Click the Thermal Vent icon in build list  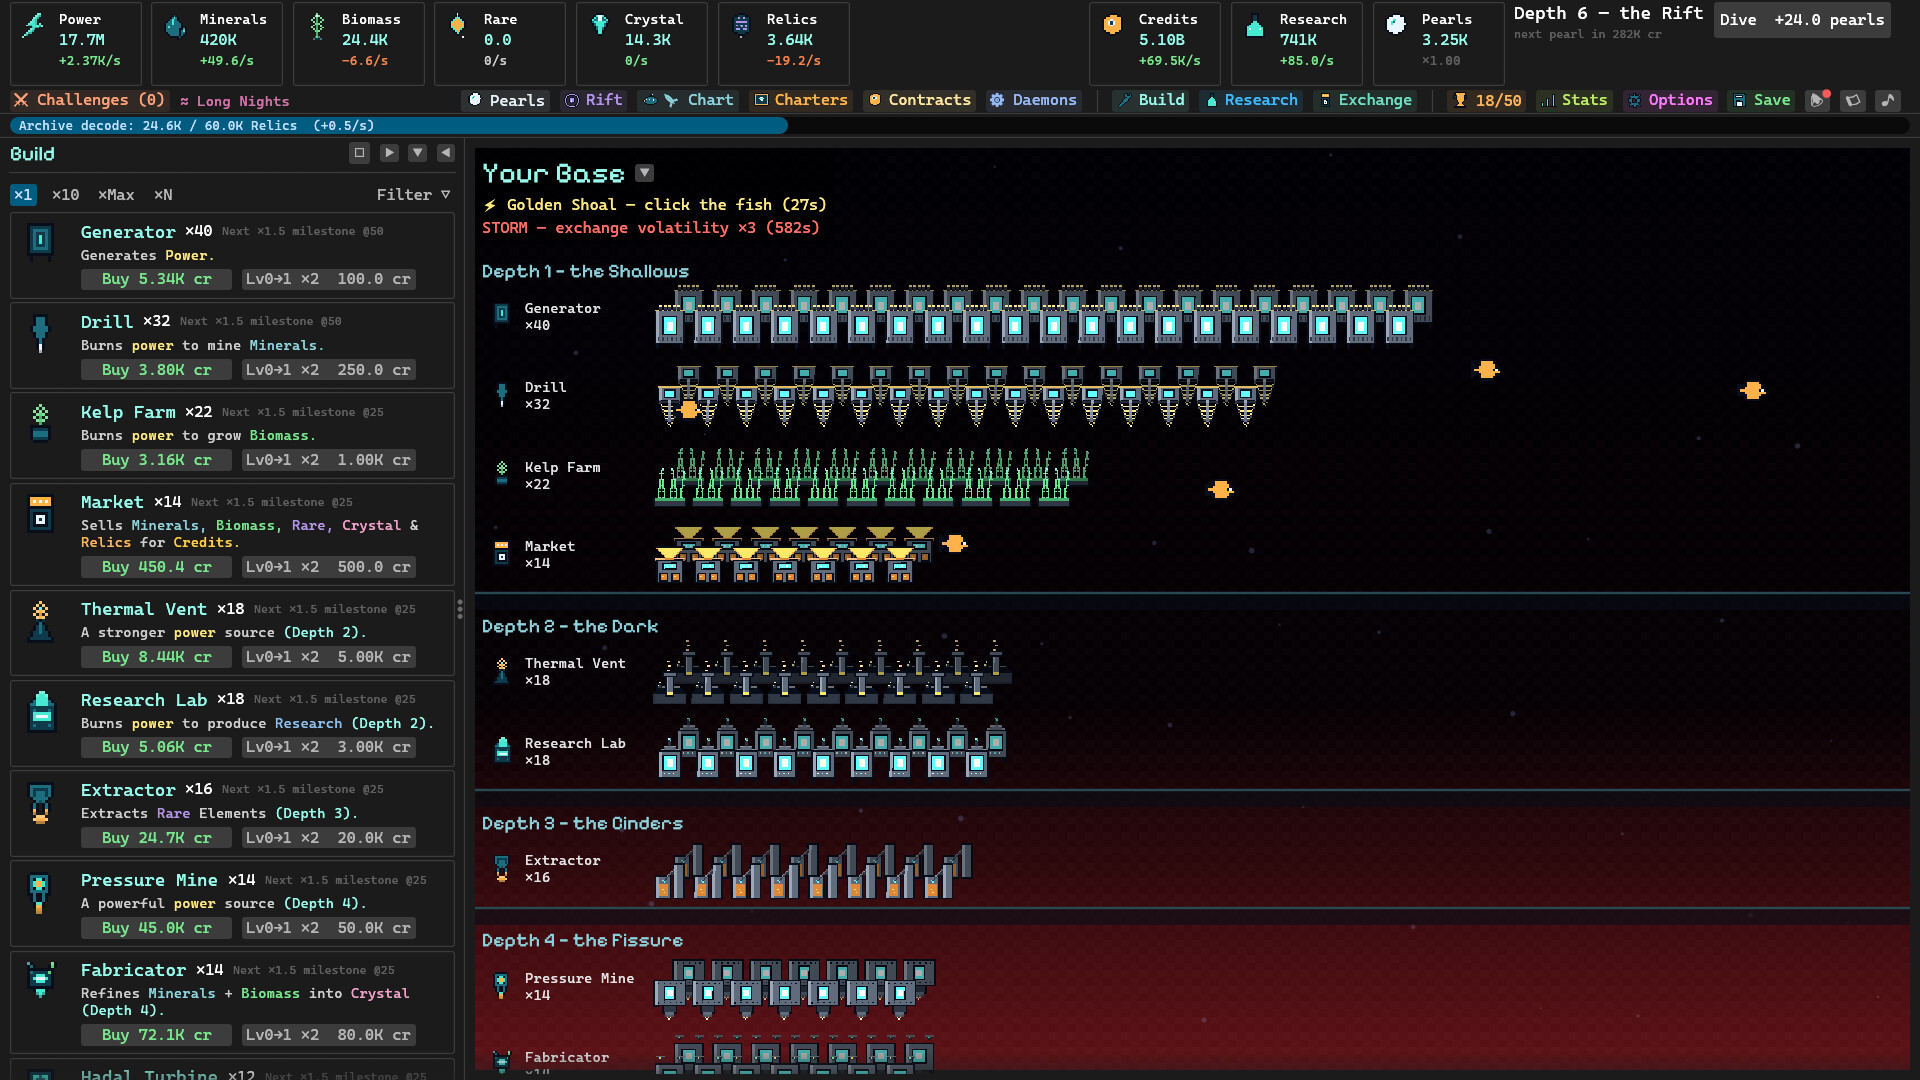(x=40, y=620)
